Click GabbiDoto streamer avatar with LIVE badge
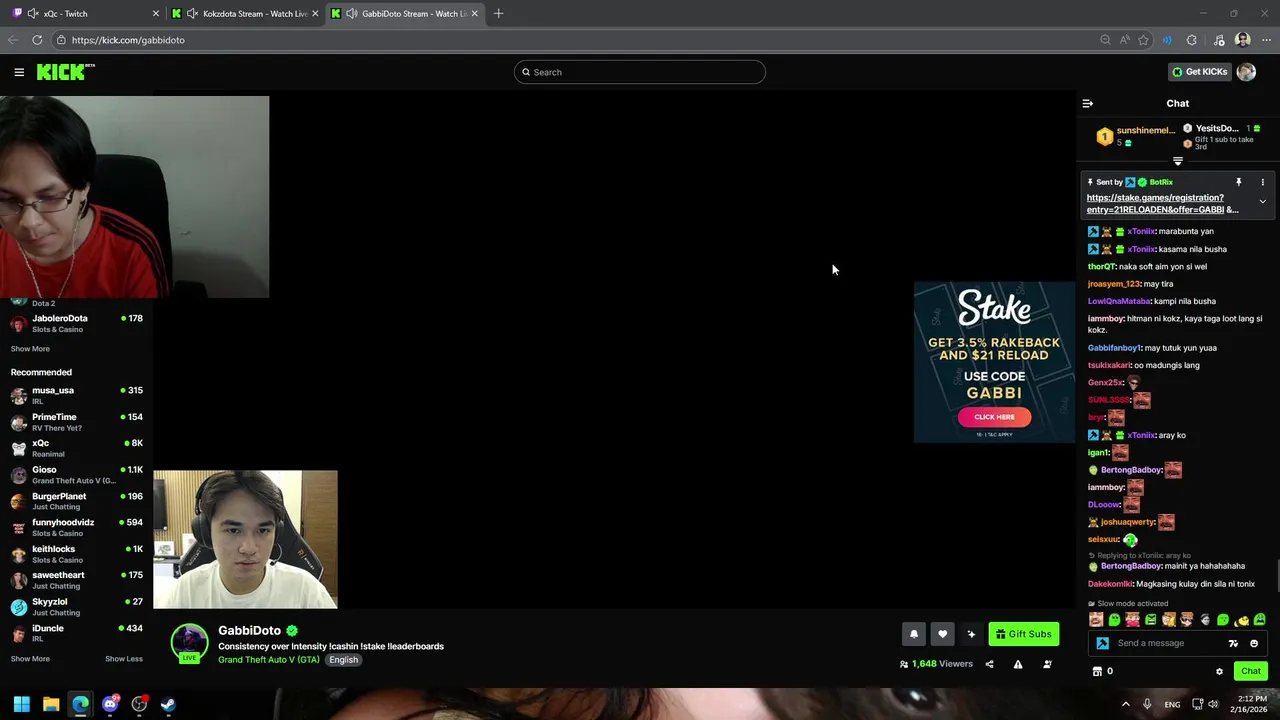This screenshot has width=1280, height=720. [x=189, y=644]
